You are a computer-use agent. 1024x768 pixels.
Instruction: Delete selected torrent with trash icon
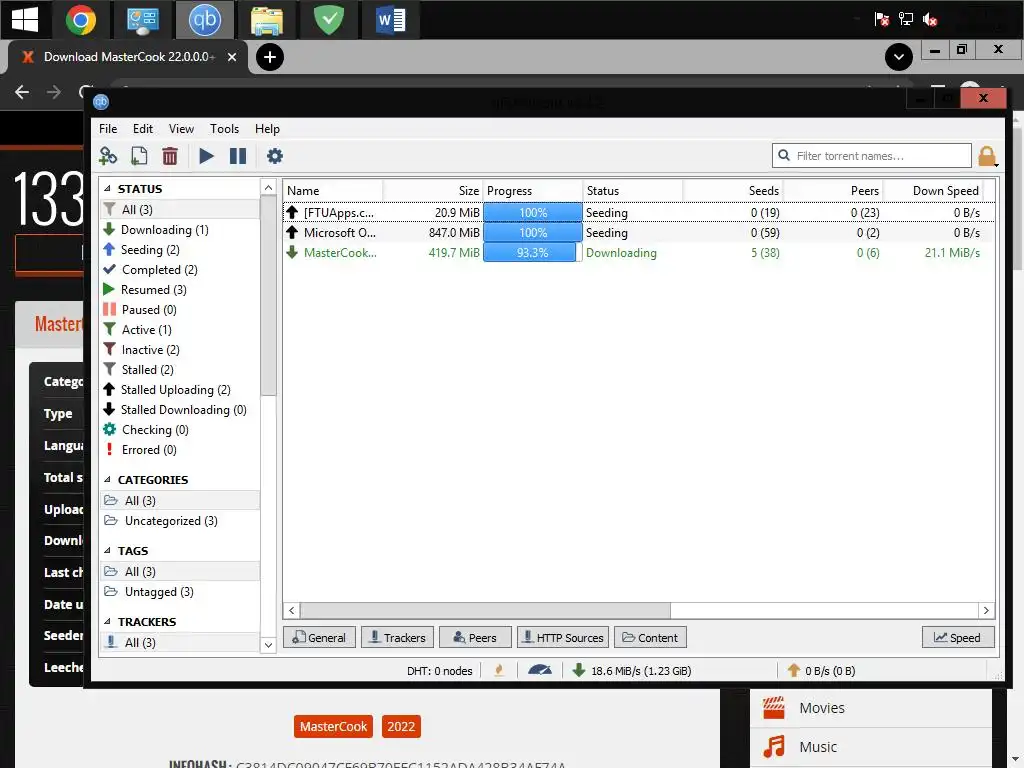[x=170, y=156]
